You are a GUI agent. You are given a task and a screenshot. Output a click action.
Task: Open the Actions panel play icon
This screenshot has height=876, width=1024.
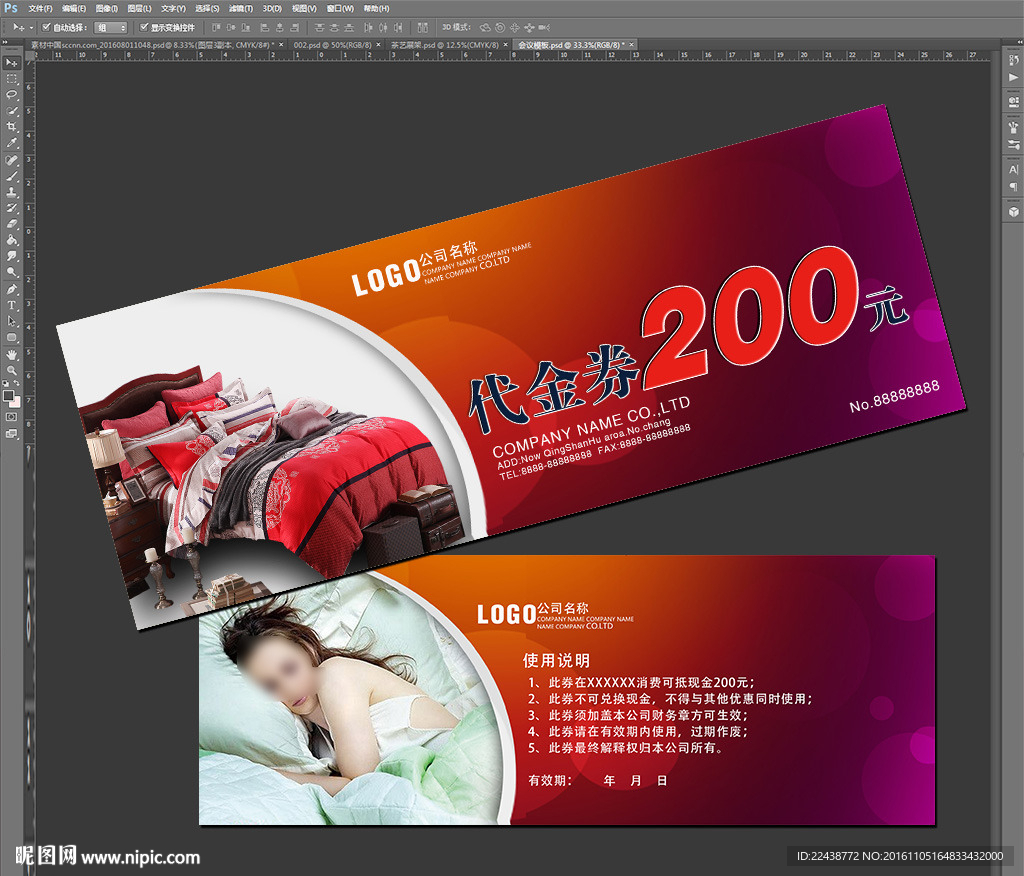pos(1014,77)
